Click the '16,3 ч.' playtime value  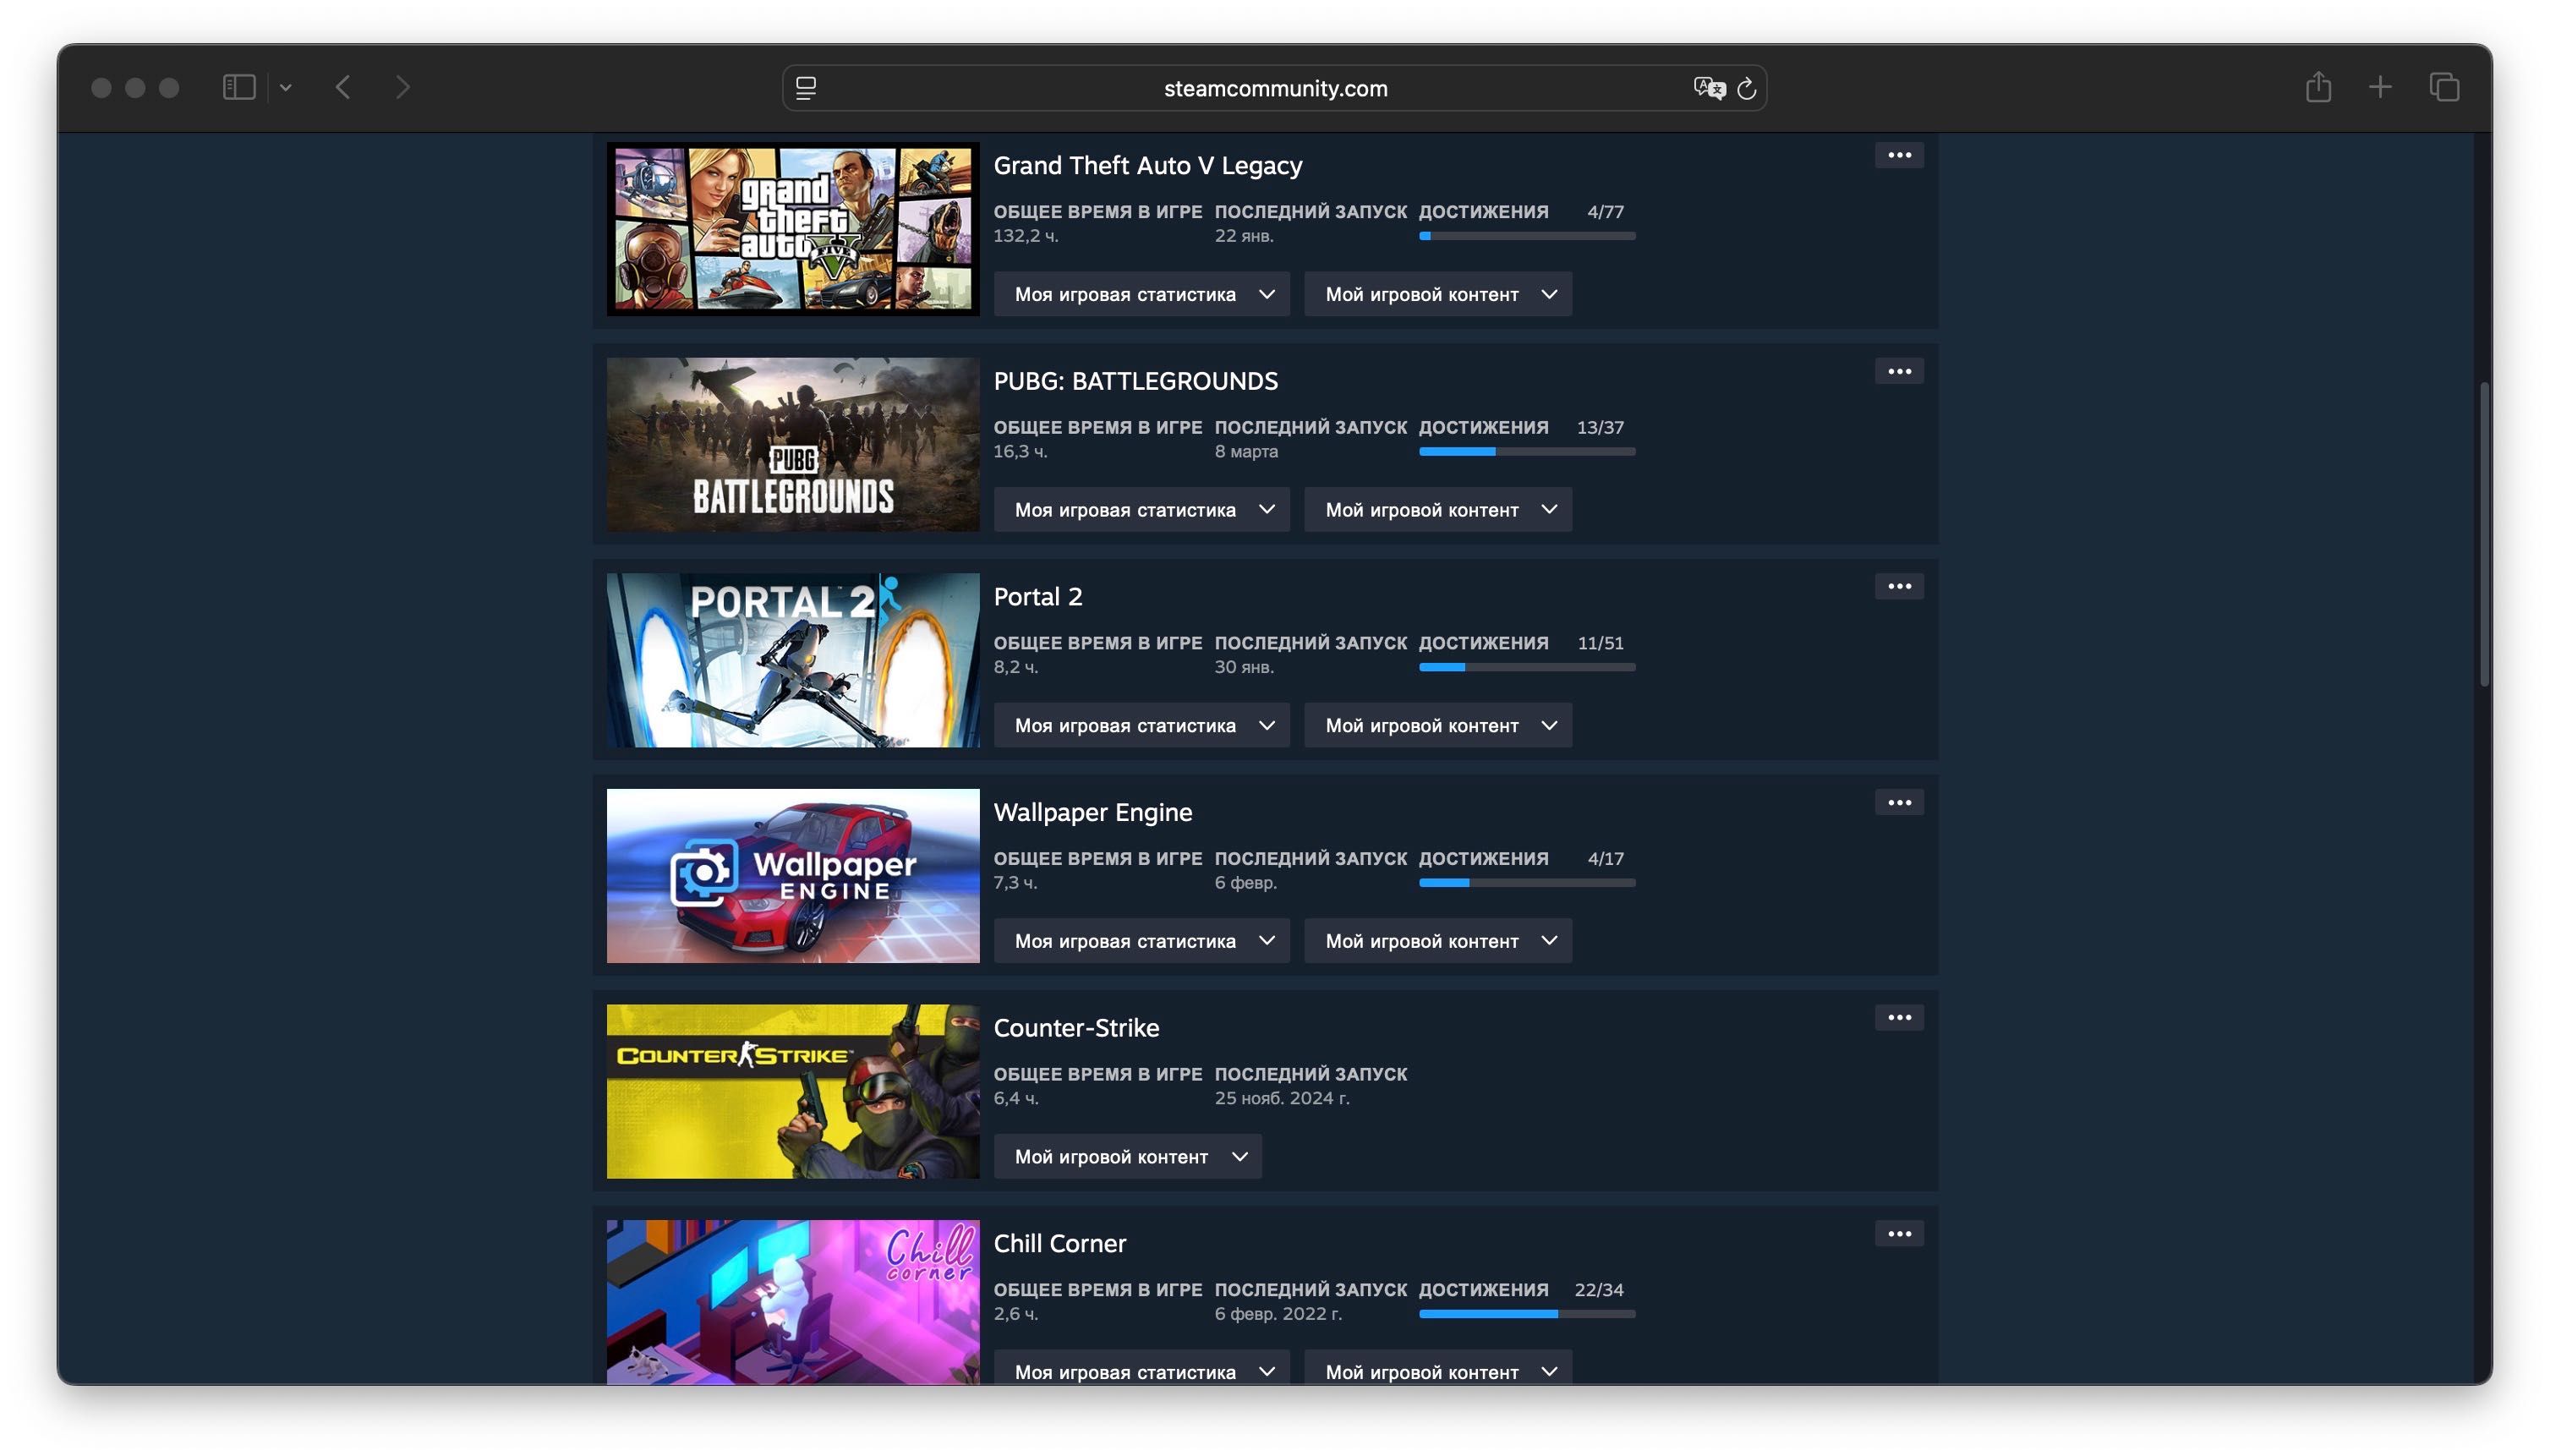(x=1020, y=452)
